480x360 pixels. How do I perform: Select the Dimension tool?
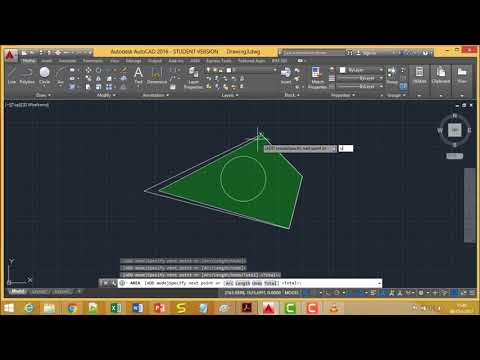tap(157, 75)
